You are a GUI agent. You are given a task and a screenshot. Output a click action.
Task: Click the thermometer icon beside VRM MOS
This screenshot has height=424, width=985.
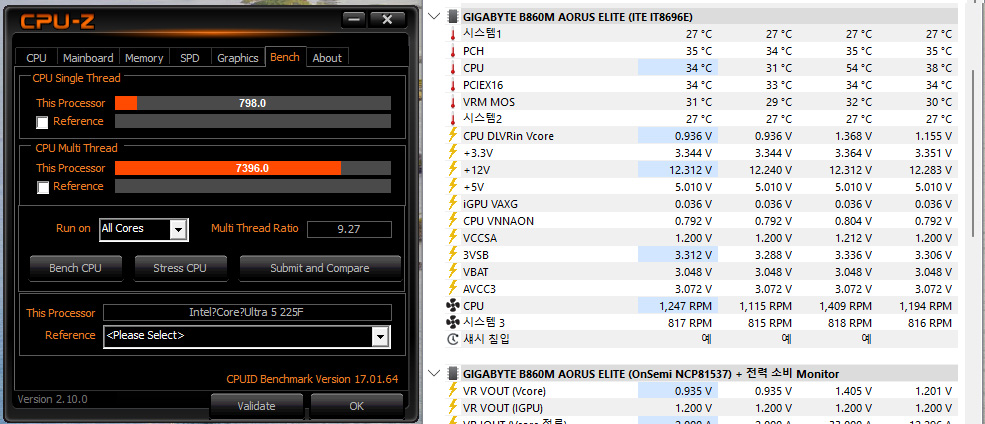pos(452,102)
